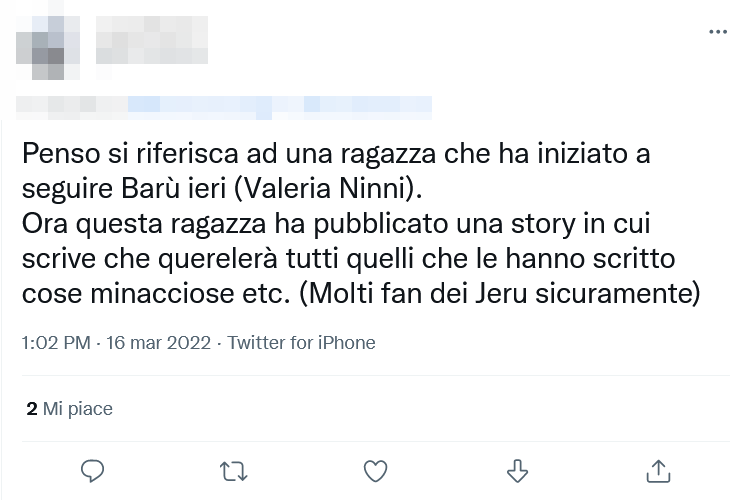Click the blurred reply-to handle line

[x=225, y=103]
